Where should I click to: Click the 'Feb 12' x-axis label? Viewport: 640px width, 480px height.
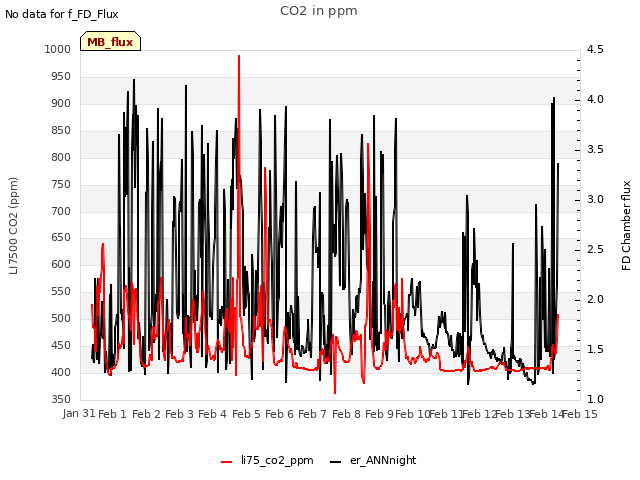click(479, 414)
